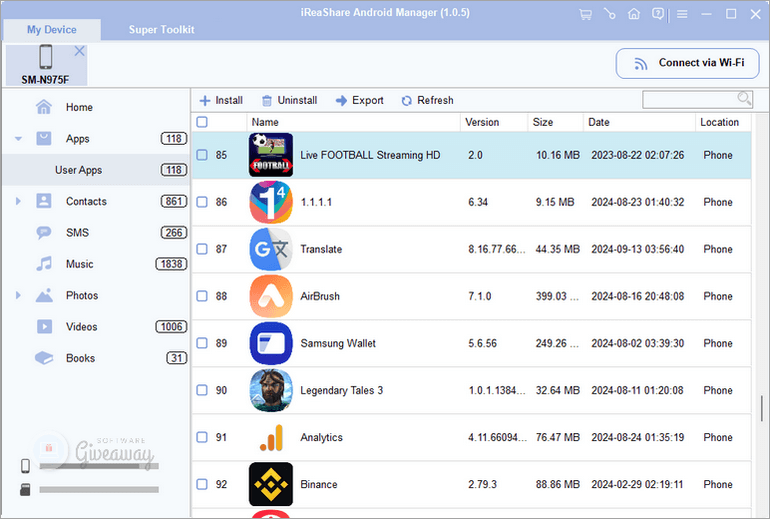This screenshot has width=770, height=519.
Task: Click the Music note sidebar icon
Action: pos(44,264)
